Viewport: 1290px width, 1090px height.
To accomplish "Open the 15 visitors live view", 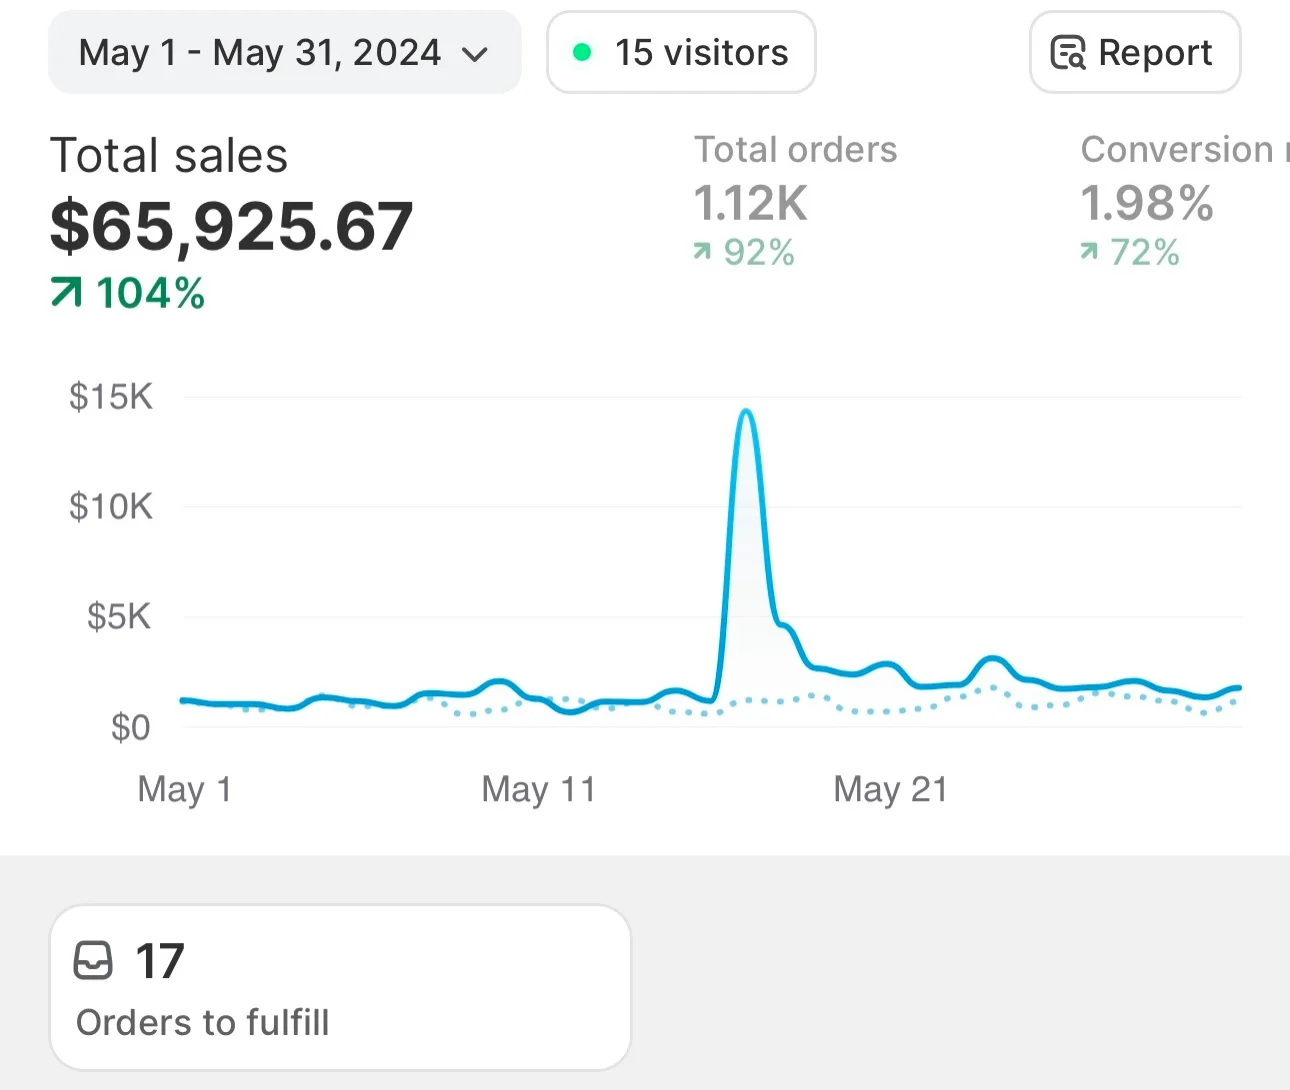I will [700, 53].
